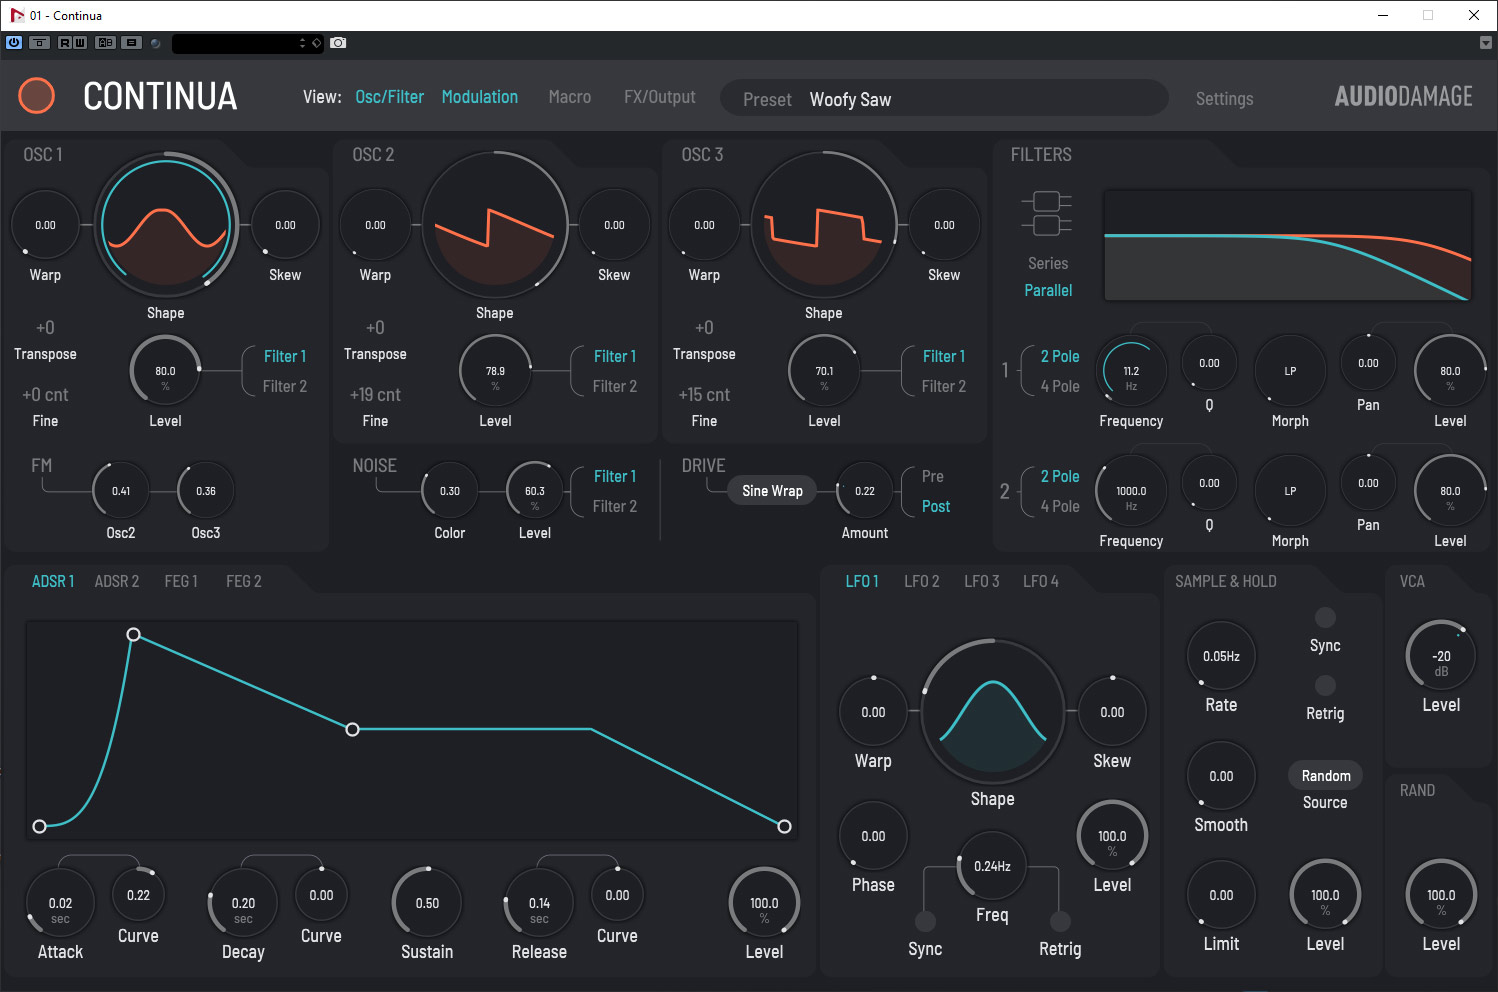The image size is (1498, 992).
Task: Click the camera snapshot icon
Action: 338,43
